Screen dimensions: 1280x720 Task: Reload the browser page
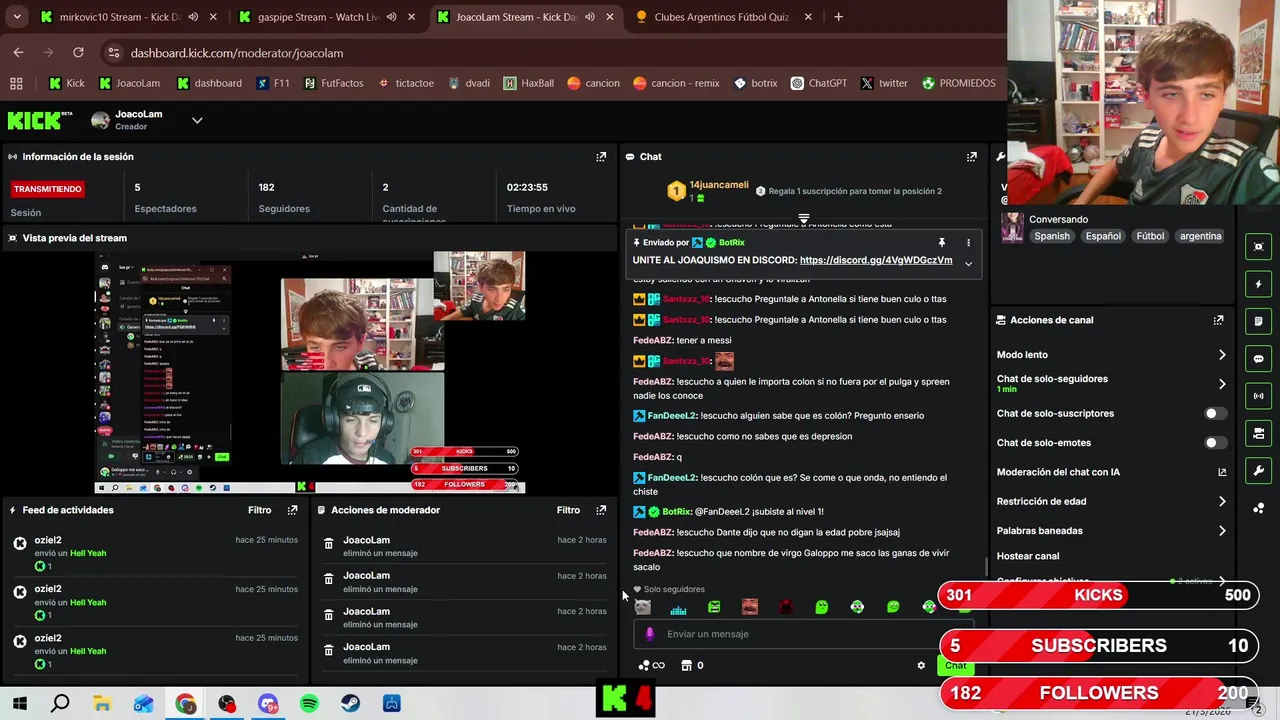(x=78, y=53)
